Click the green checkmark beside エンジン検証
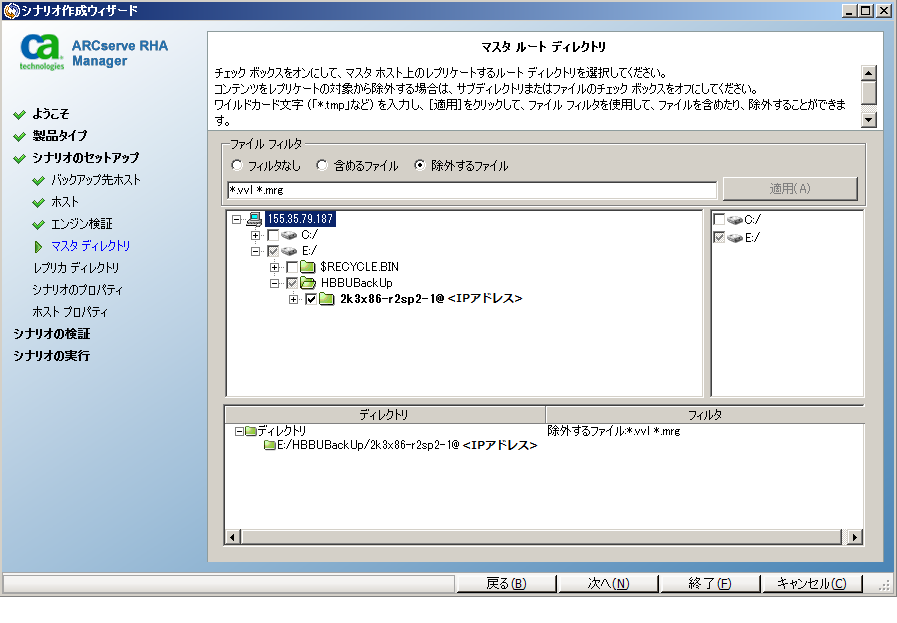The height and width of the screenshot is (623, 897). click(x=38, y=224)
